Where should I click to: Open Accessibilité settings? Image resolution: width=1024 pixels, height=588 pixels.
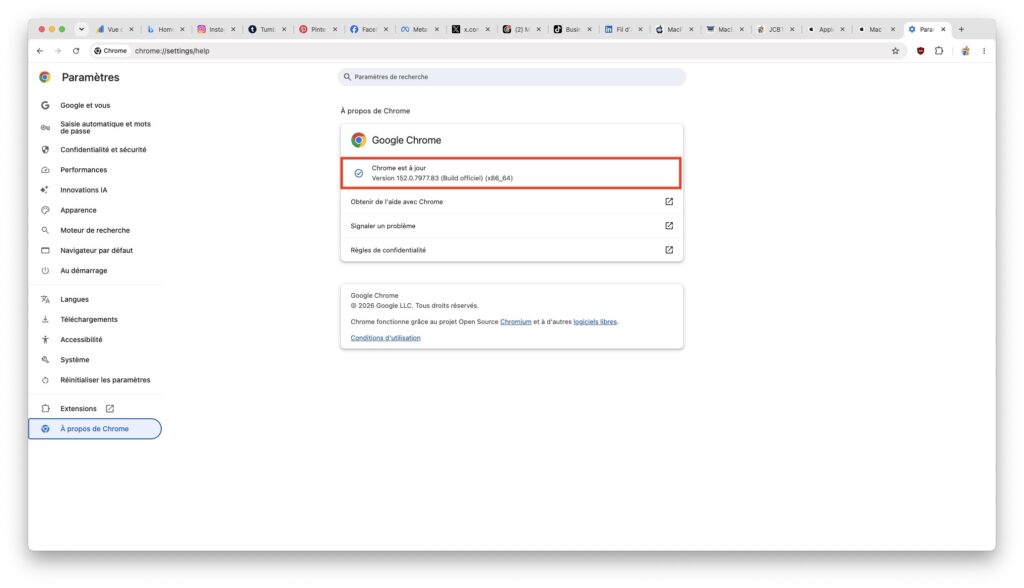[82, 340]
